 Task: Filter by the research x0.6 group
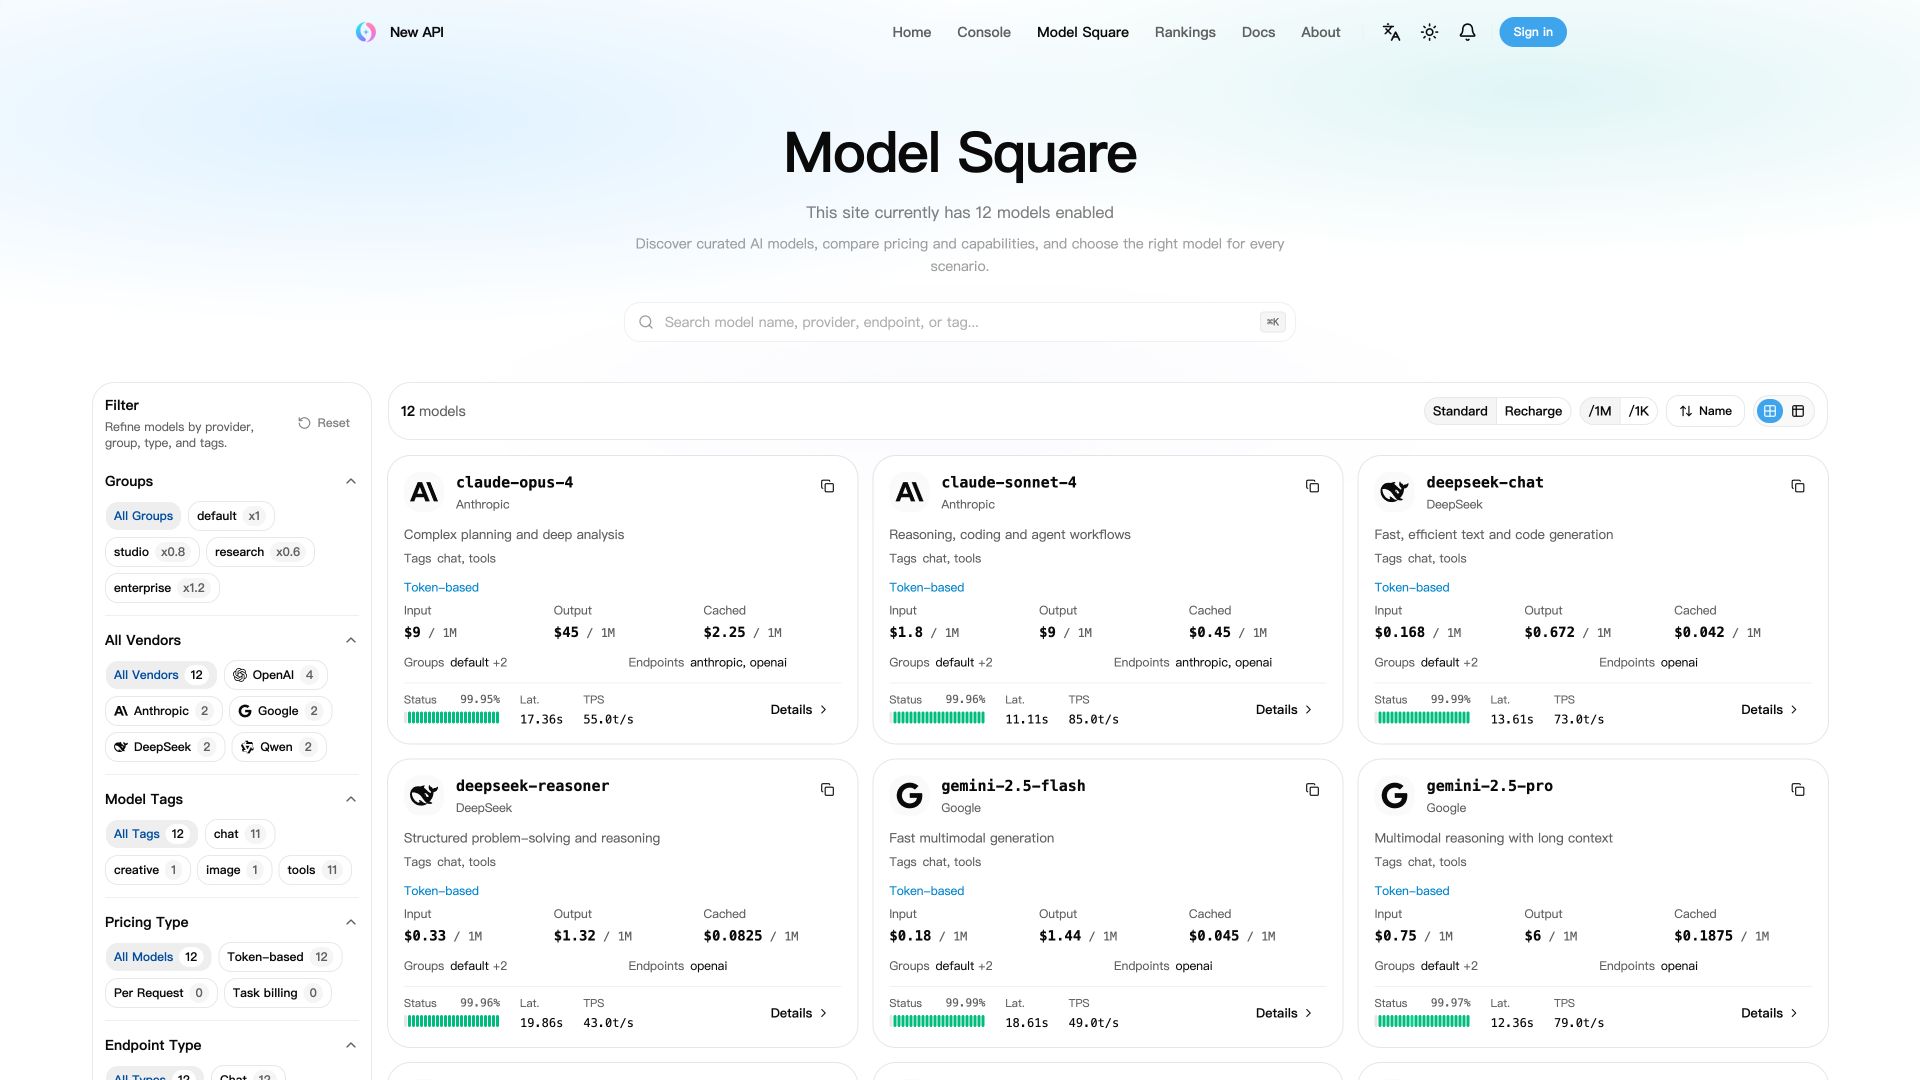tap(259, 552)
